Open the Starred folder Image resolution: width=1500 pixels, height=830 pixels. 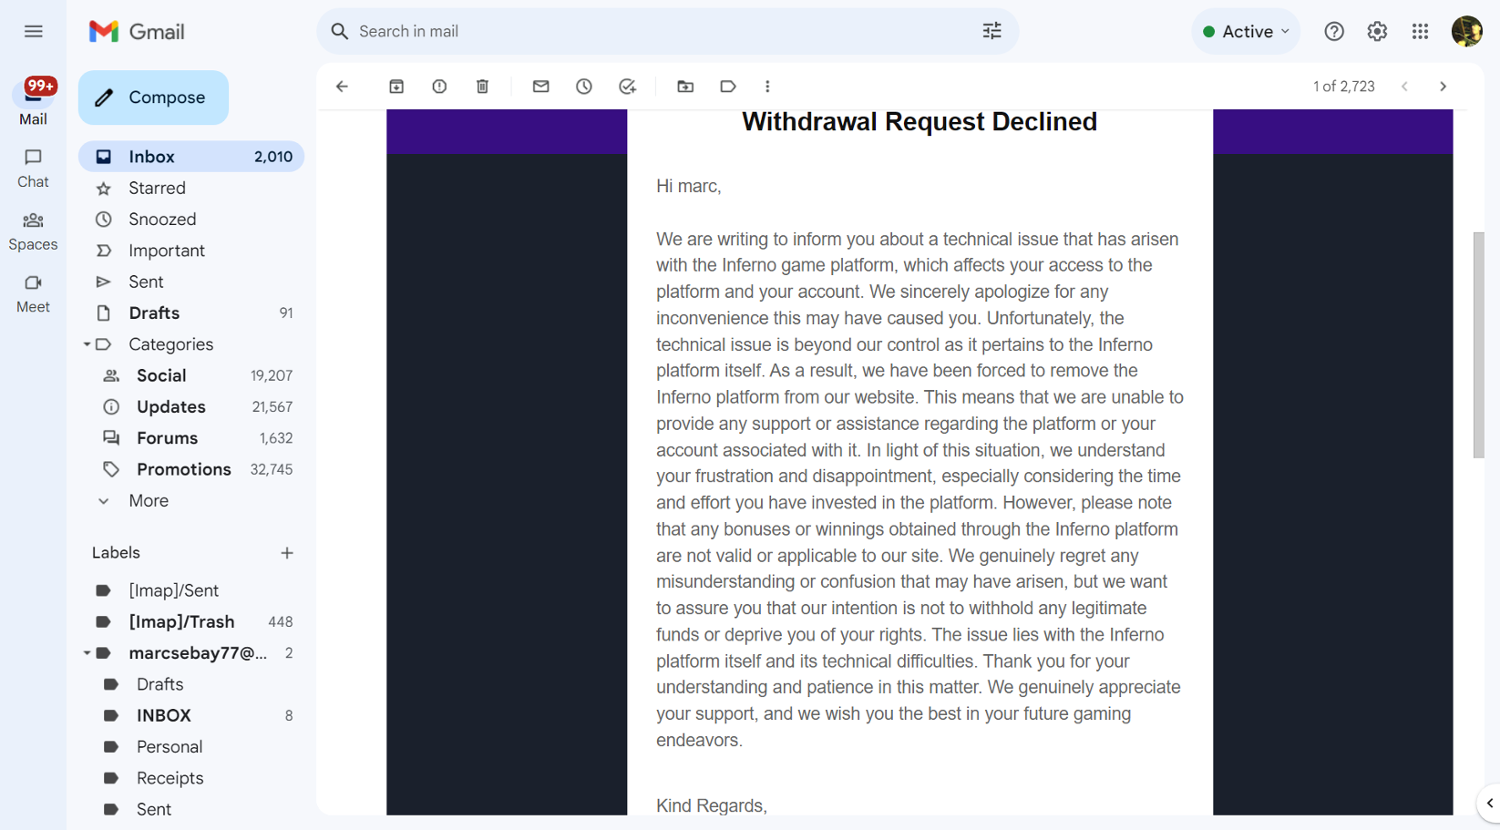pyautogui.click(x=157, y=188)
